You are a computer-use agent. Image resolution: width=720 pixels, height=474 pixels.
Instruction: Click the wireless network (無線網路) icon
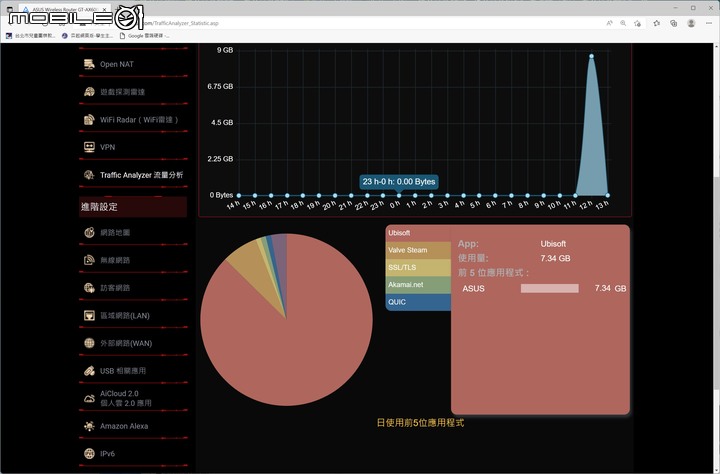[x=89, y=260]
